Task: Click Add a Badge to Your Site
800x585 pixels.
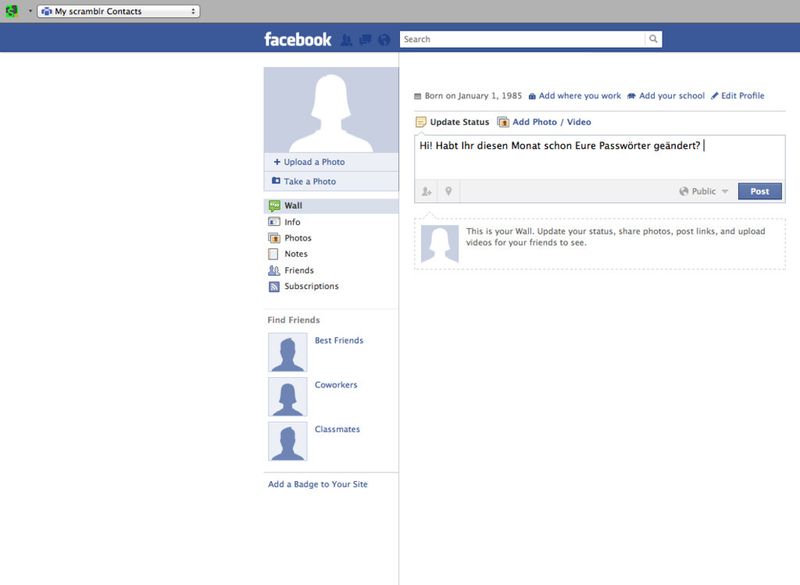Action: click(318, 484)
